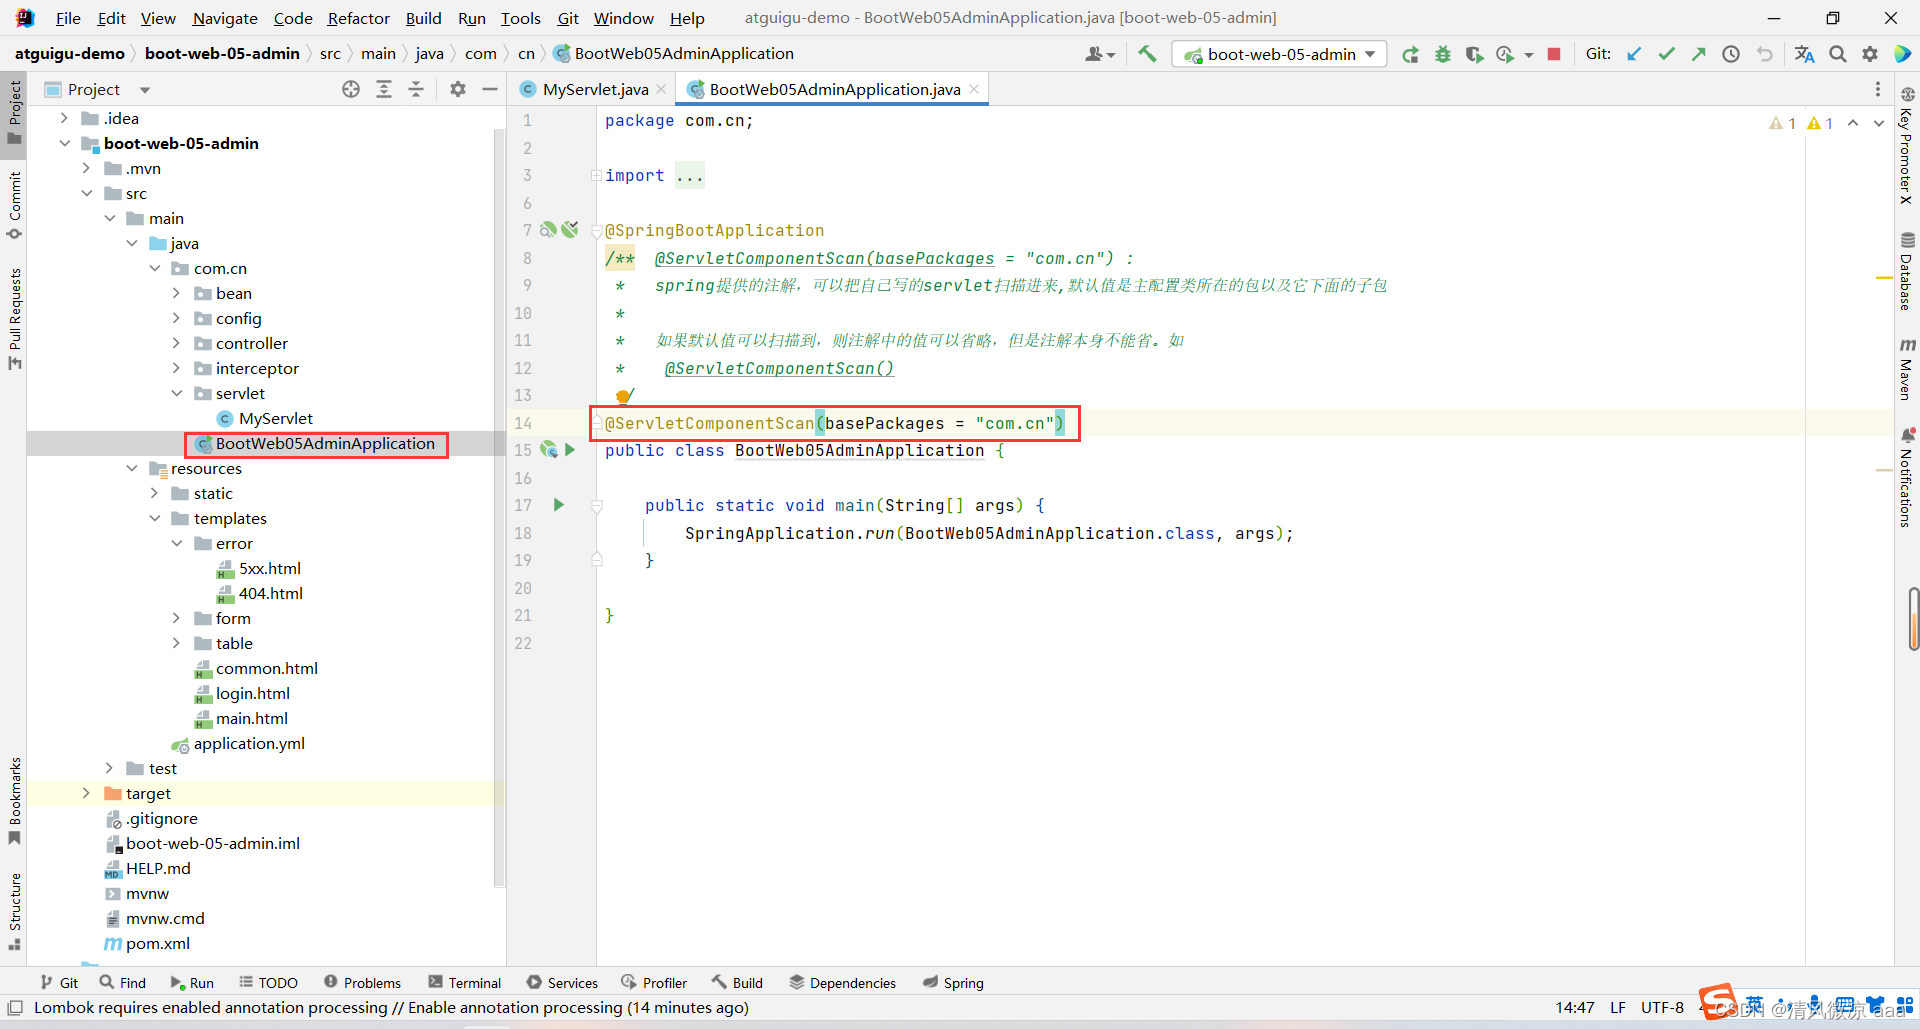Expand the controller package
Image resolution: width=1920 pixels, height=1029 pixels.
[x=176, y=343]
